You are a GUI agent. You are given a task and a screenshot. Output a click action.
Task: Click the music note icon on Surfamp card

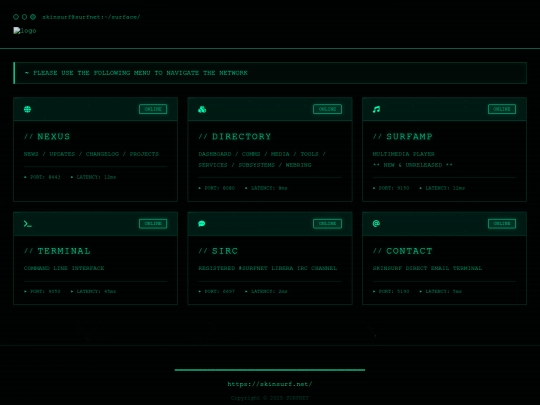[x=376, y=109]
